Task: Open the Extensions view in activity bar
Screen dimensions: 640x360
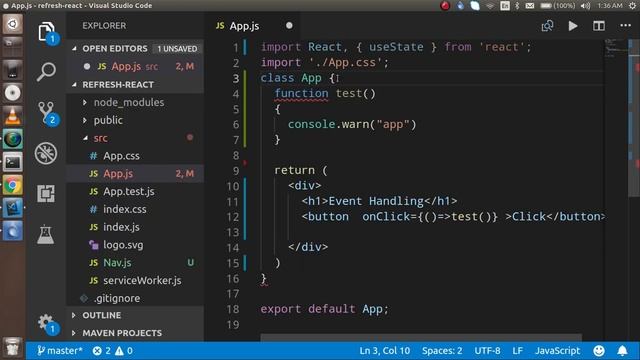Action: pos(46,193)
